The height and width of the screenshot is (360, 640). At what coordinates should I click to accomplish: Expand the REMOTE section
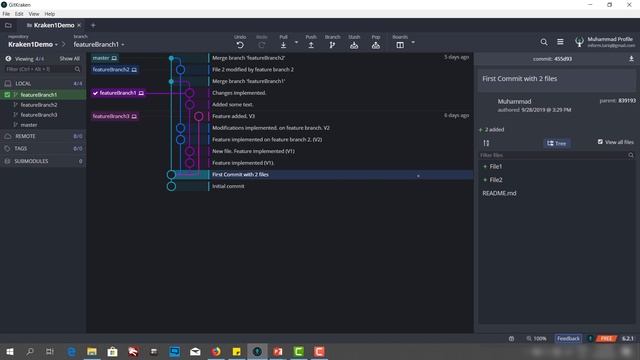tap(43, 136)
